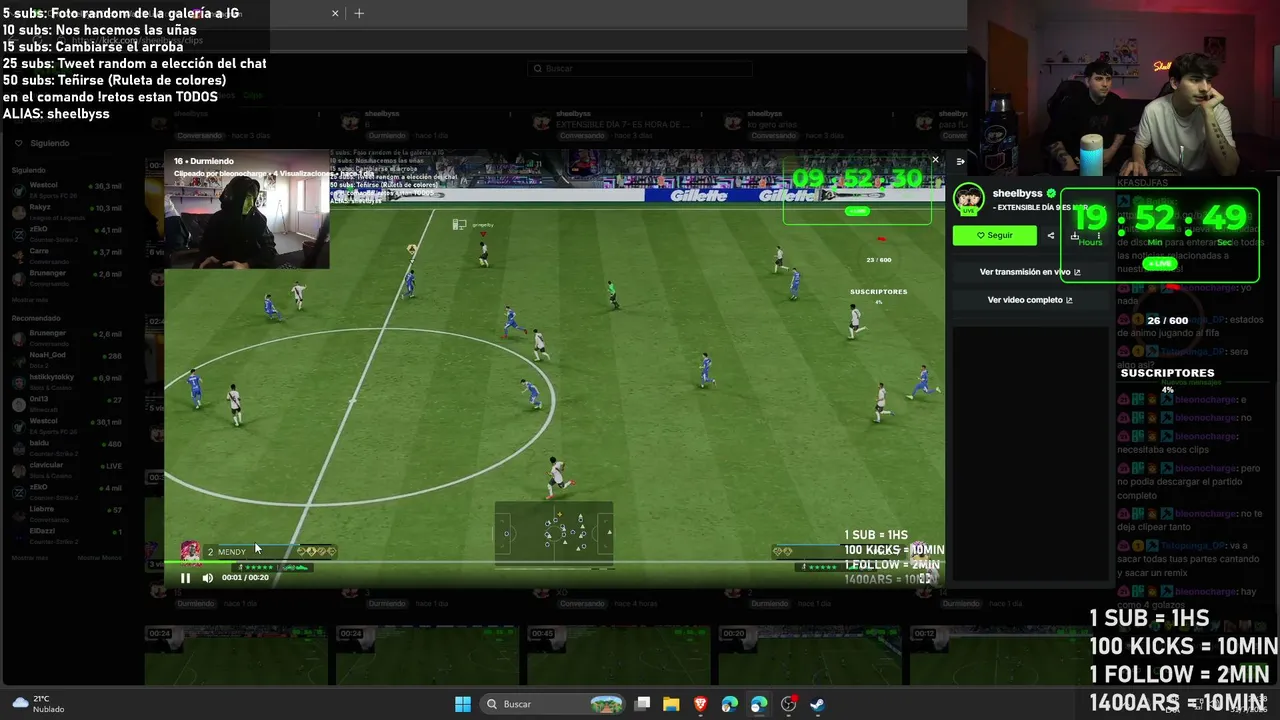Share the clip
Viewport: 1280px width, 720px height.
tap(1050, 236)
